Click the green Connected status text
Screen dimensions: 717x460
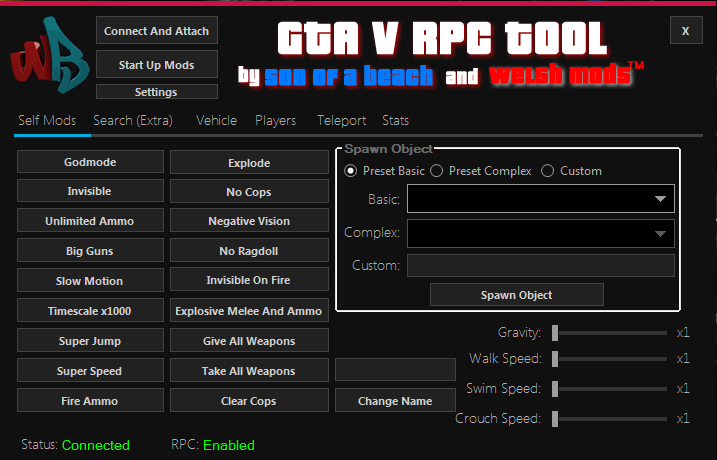96,445
